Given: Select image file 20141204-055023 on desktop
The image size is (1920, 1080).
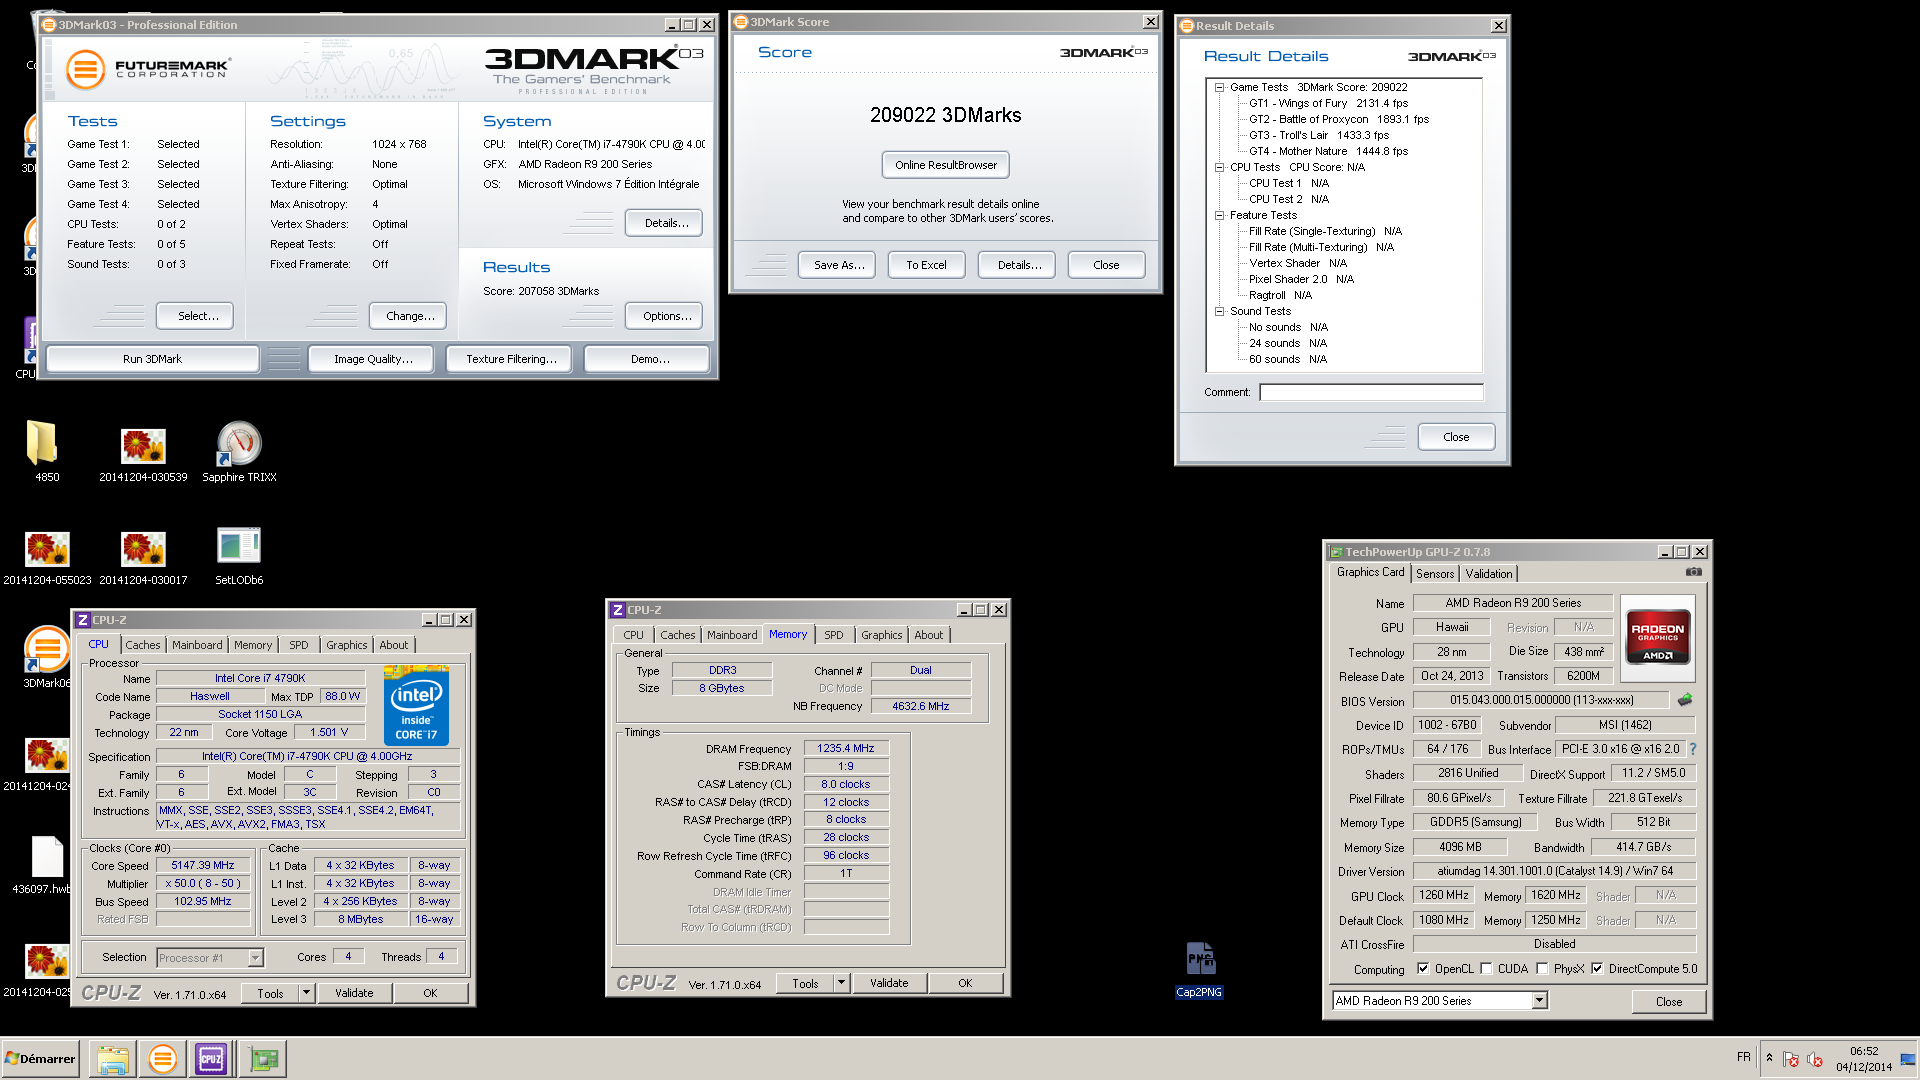Looking at the screenshot, I should pyautogui.click(x=47, y=558).
